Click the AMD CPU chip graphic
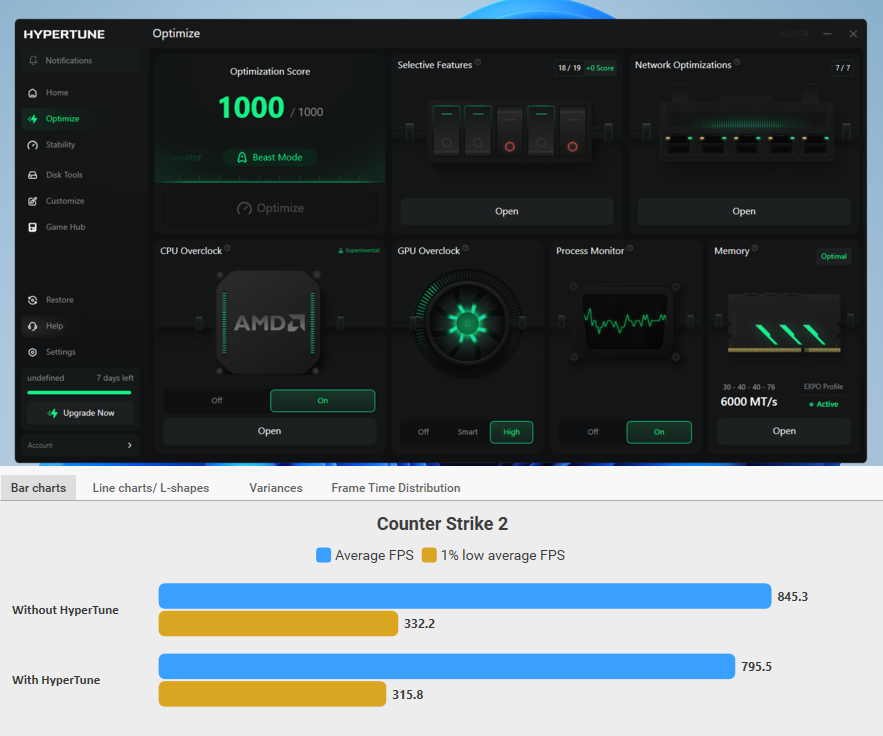The image size is (883, 736). (x=269, y=323)
